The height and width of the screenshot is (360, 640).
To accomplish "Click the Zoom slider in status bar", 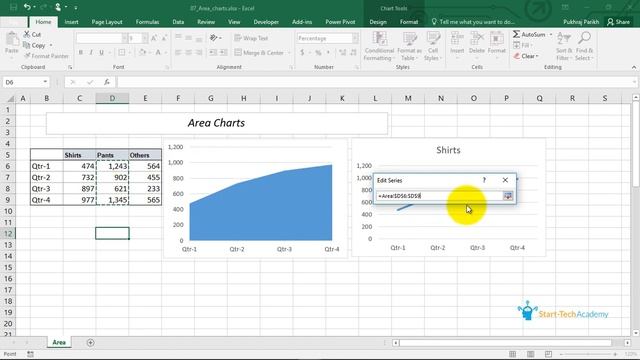I will point(587,354).
